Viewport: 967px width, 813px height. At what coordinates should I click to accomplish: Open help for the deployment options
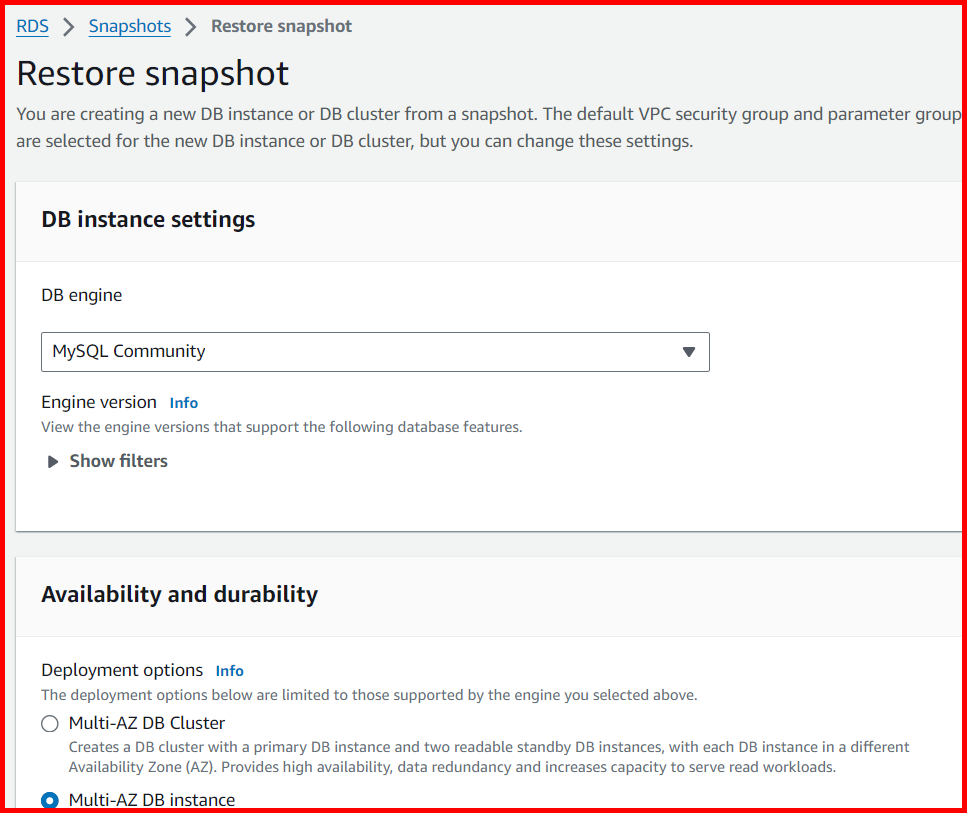[x=229, y=670]
